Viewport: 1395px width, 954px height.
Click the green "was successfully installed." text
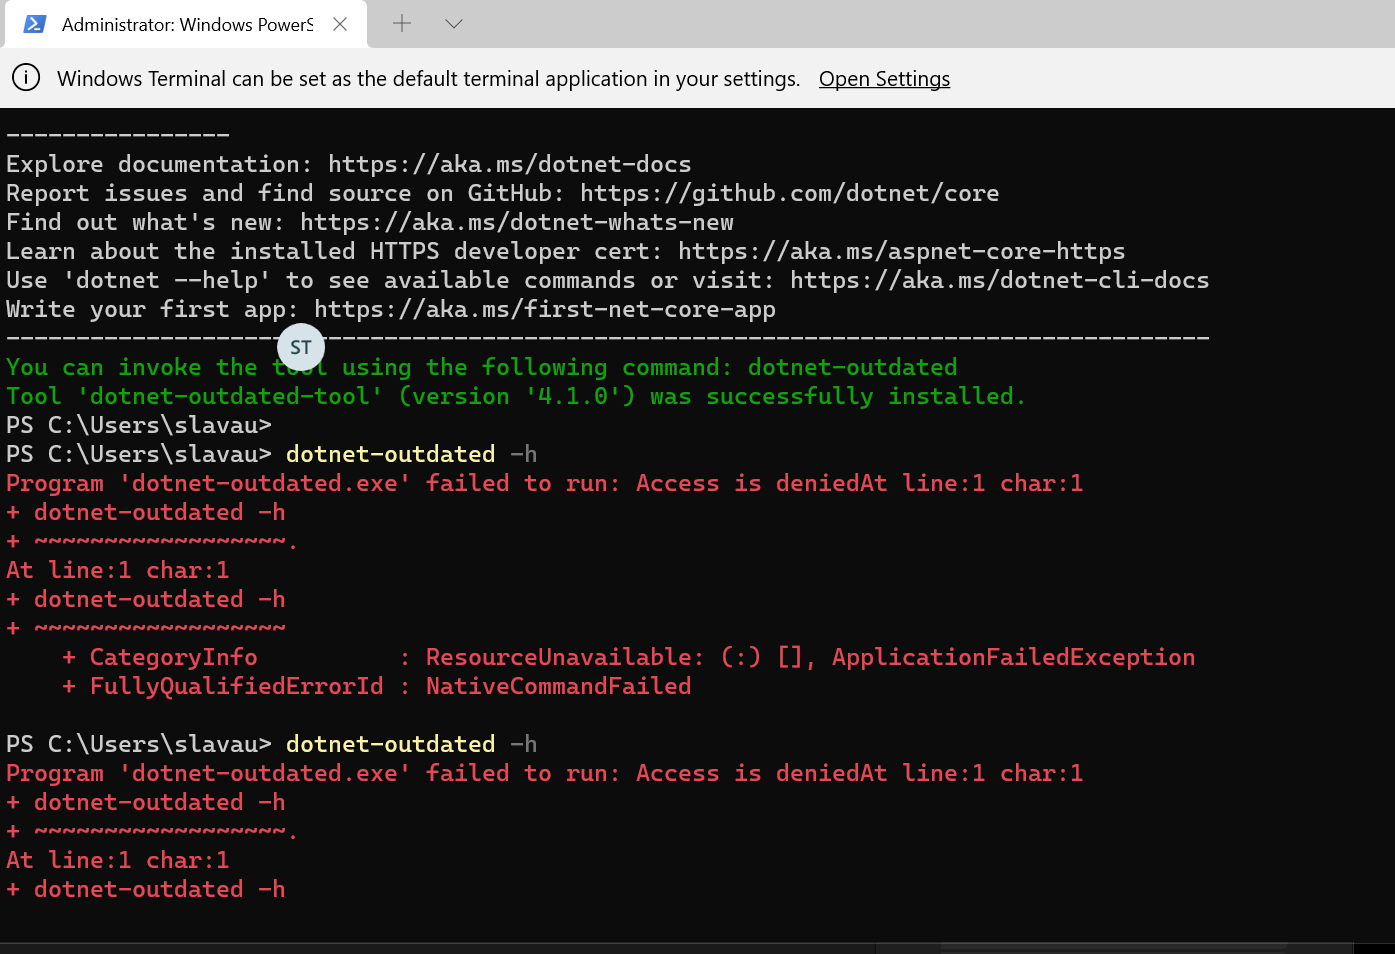tap(838, 396)
